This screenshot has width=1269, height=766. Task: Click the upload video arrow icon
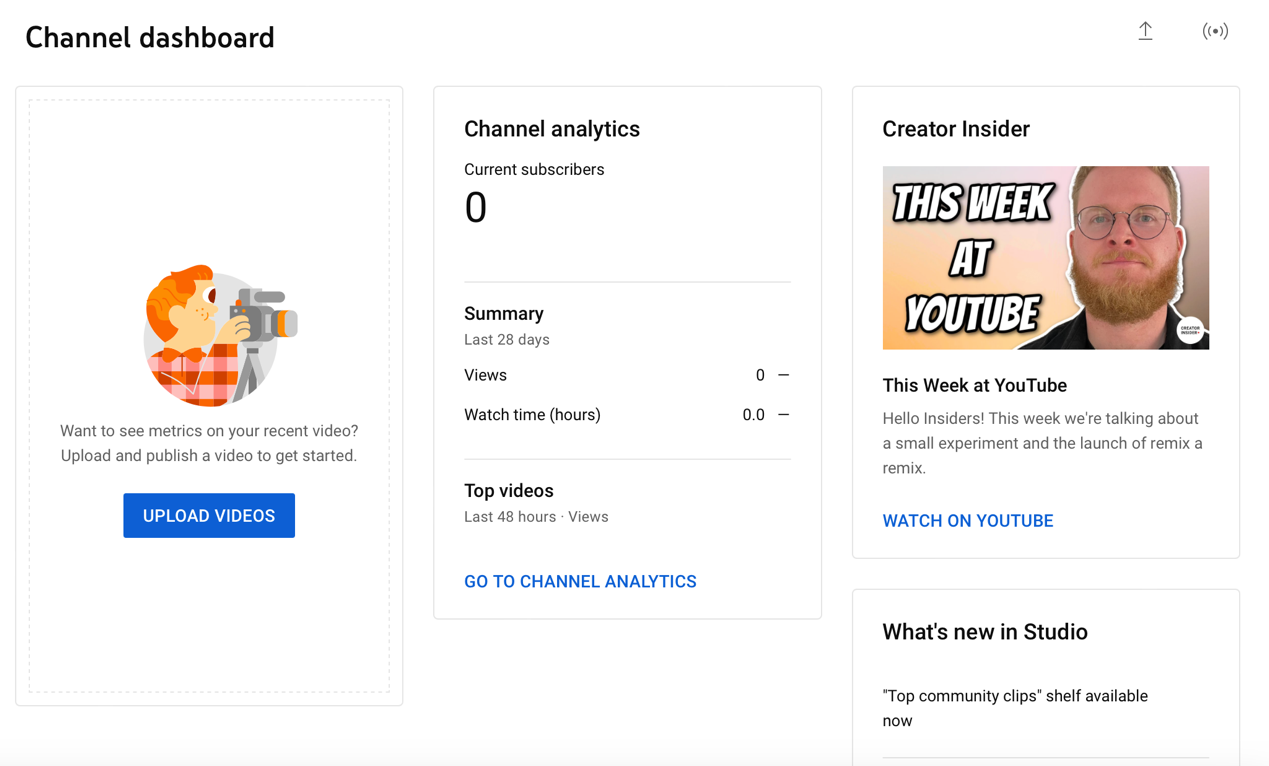[x=1145, y=31]
